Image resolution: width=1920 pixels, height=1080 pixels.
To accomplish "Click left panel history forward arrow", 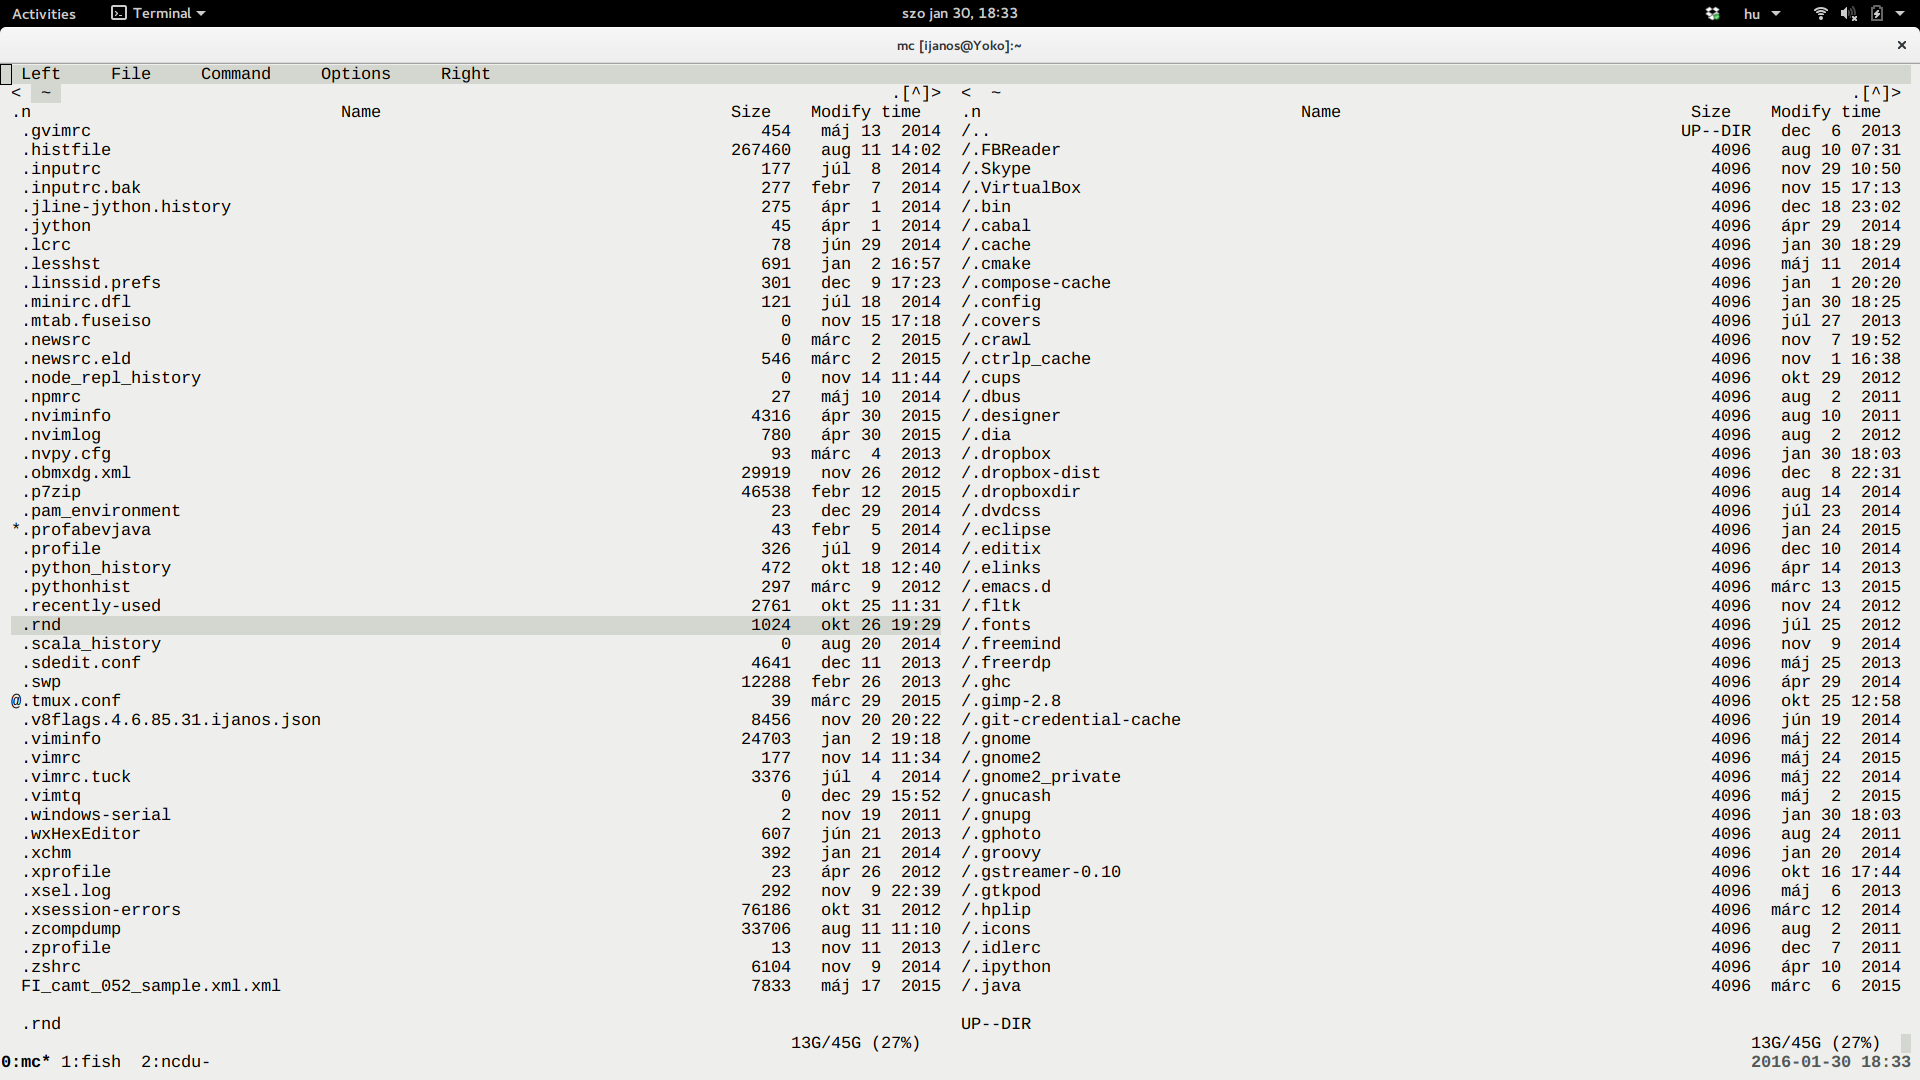I will tap(936, 93).
